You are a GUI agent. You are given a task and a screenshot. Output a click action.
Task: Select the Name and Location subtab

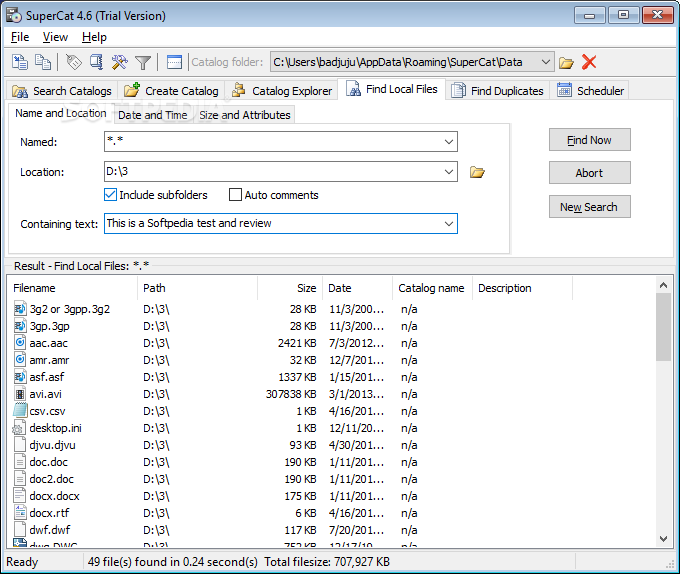tap(61, 114)
